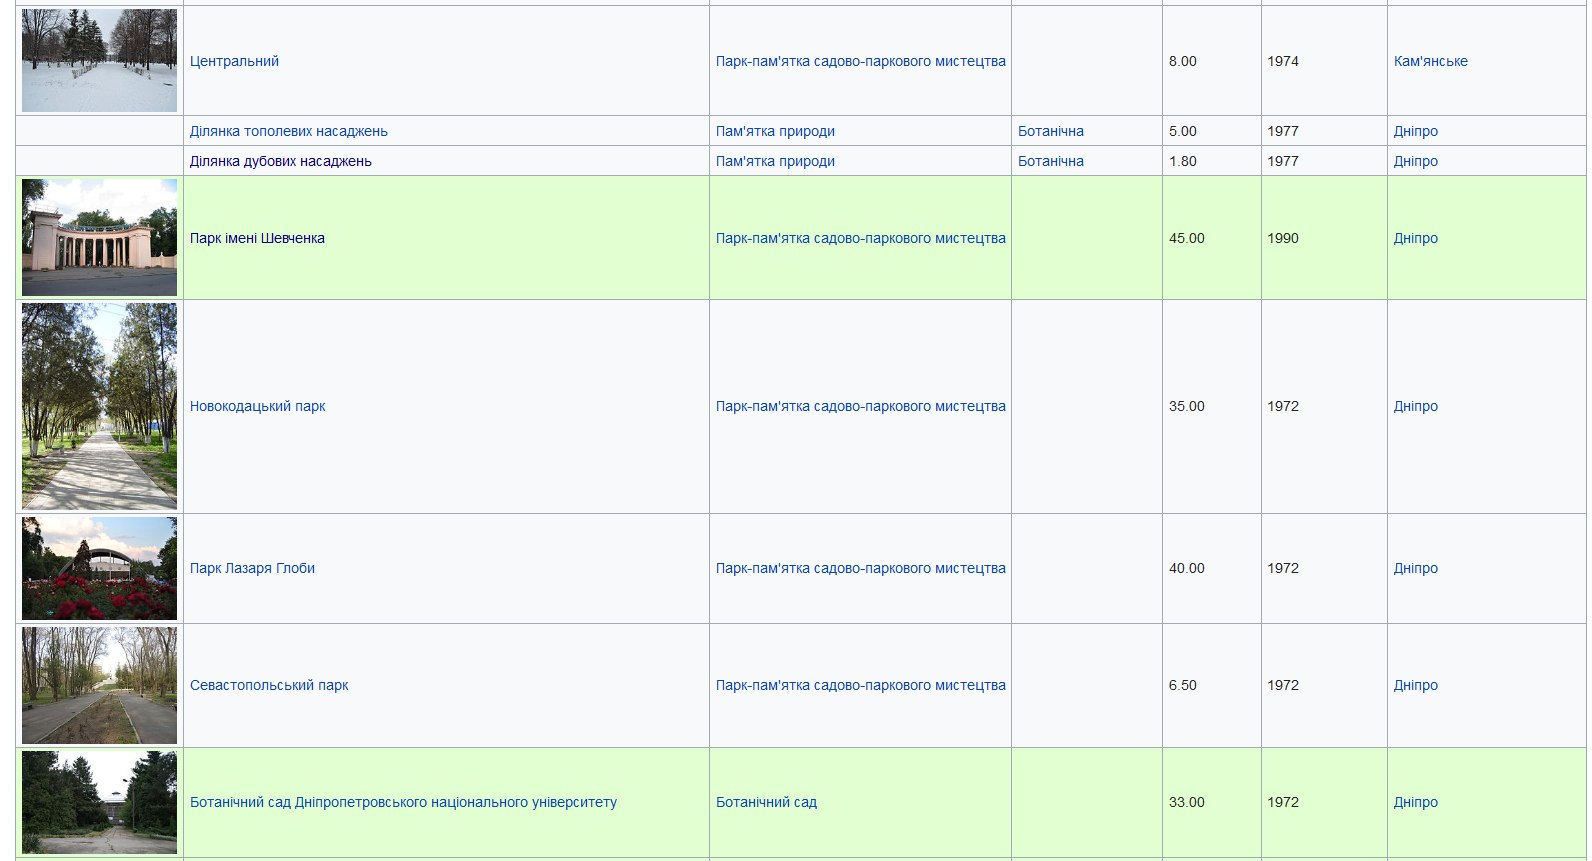Click Пам'ятка природи in дубових насаджень row

pos(775,161)
